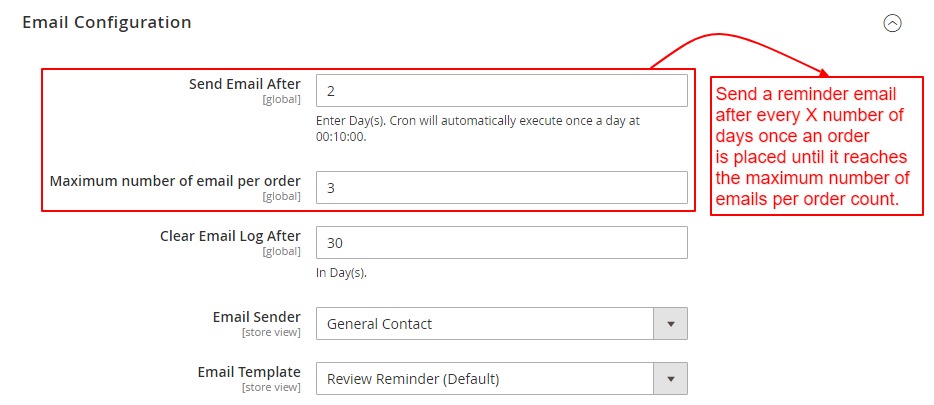
Task: Click the Send Email After label
Action: click(x=244, y=84)
